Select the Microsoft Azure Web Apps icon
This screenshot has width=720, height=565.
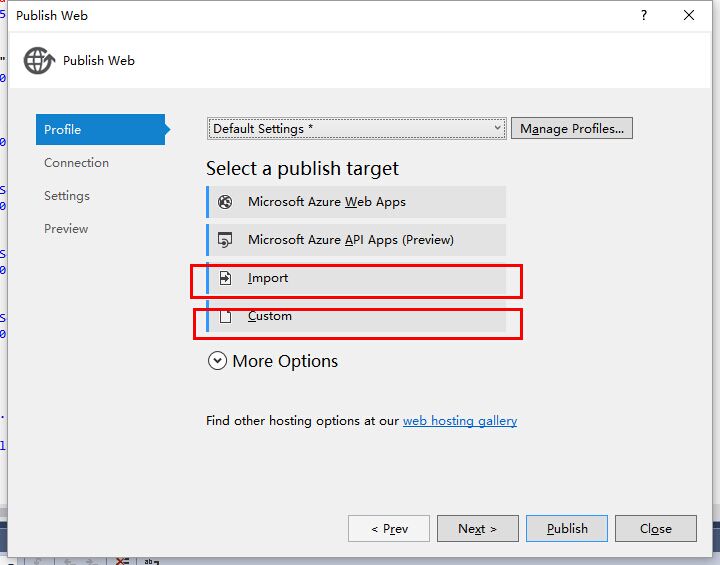[x=226, y=202]
